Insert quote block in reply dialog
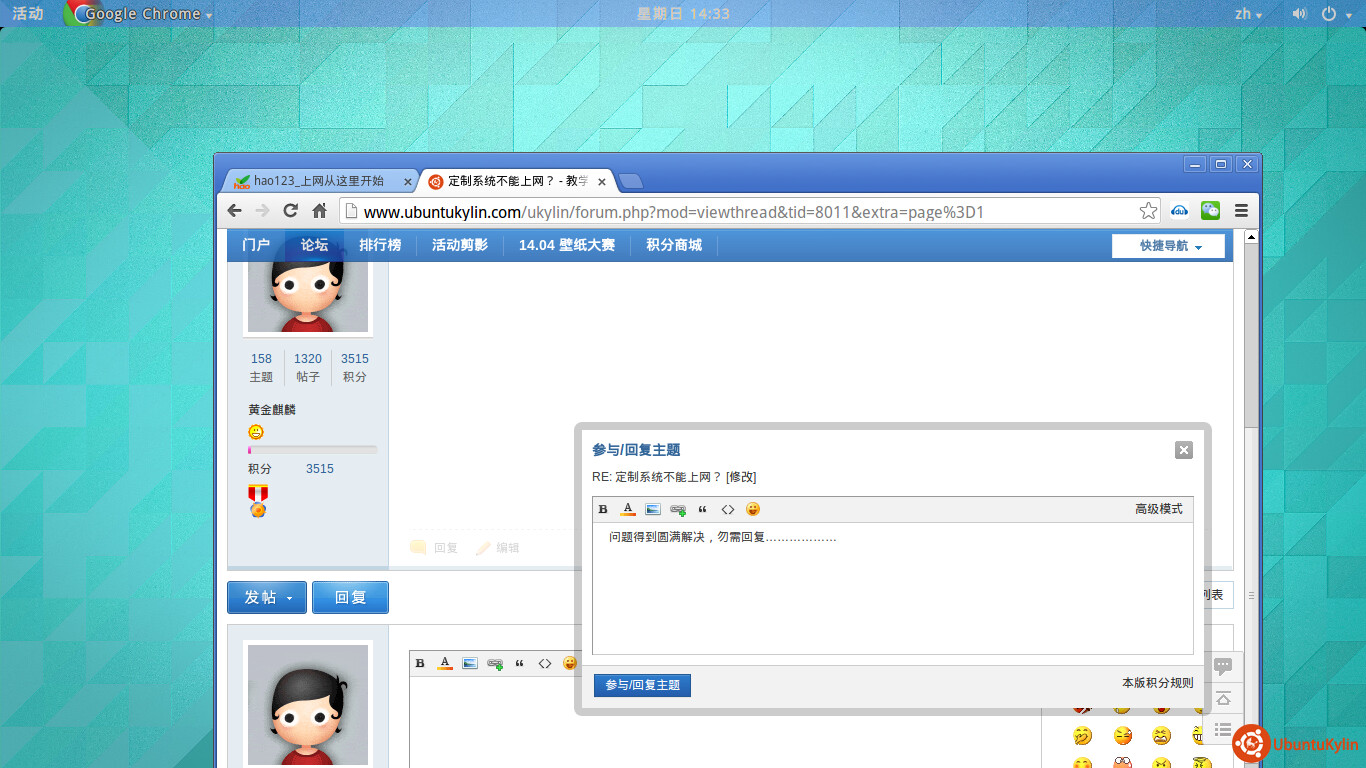The image size is (1366, 768). click(x=703, y=510)
